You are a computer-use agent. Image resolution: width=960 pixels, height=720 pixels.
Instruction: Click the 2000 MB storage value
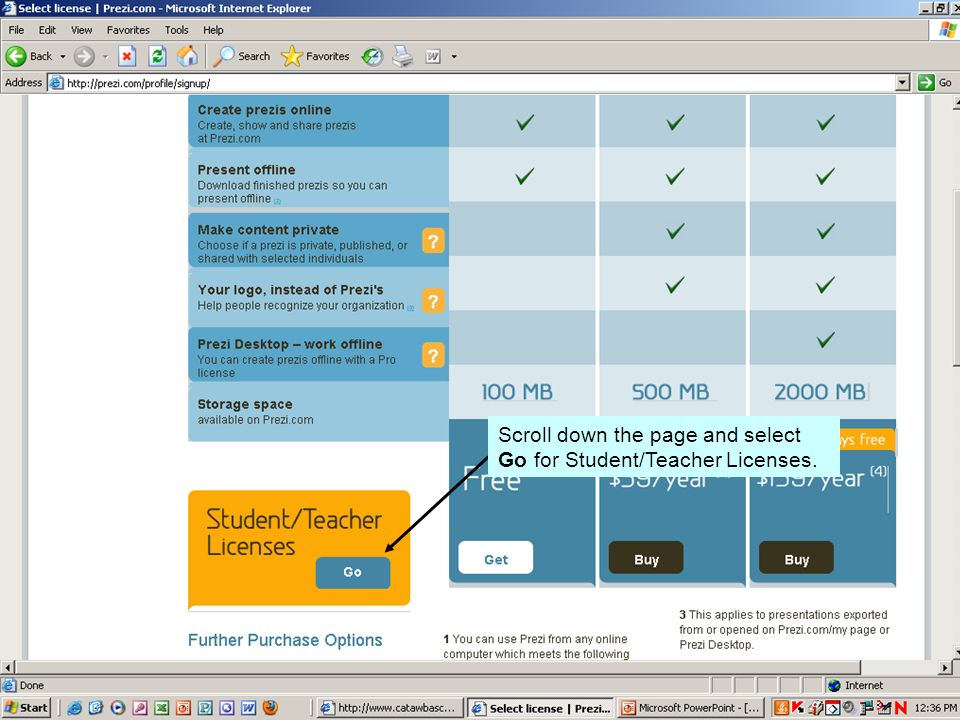(x=820, y=392)
